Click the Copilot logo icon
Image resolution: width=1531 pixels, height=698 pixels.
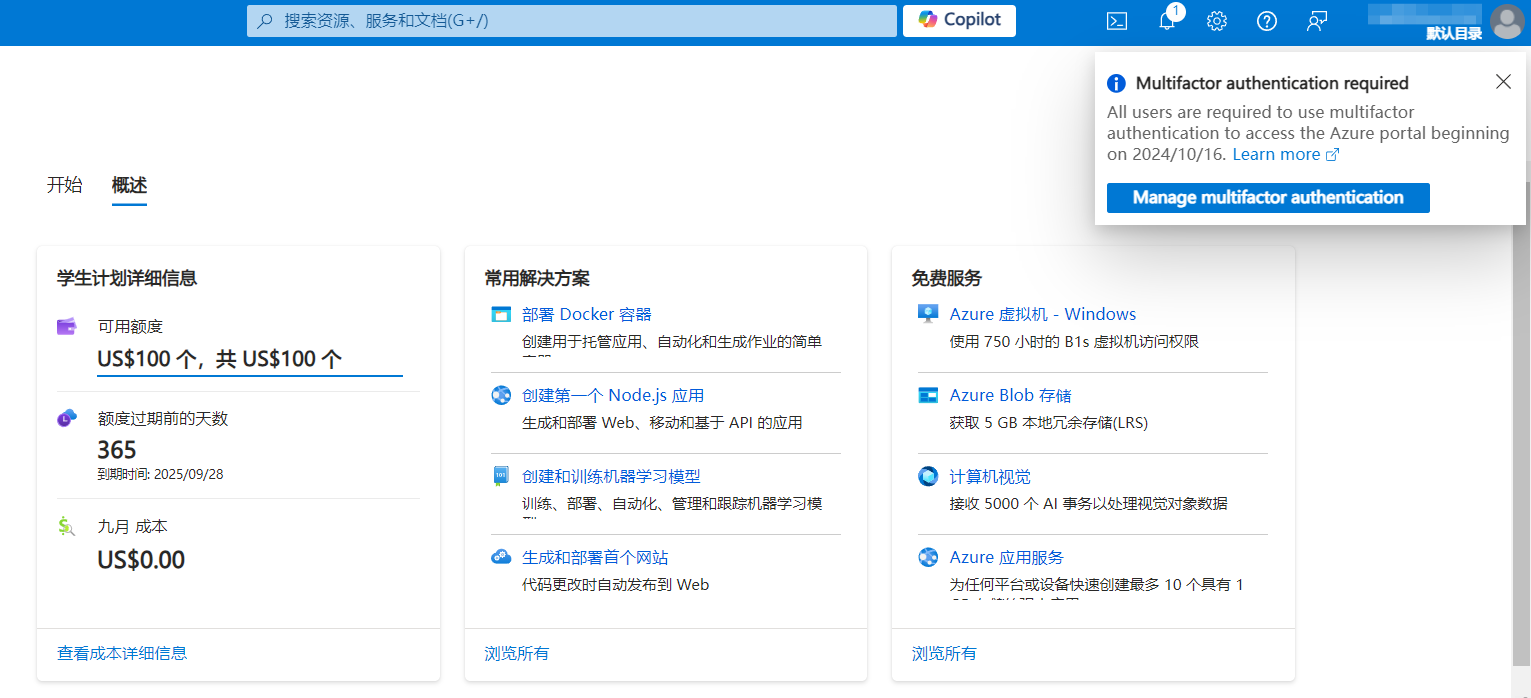(928, 20)
